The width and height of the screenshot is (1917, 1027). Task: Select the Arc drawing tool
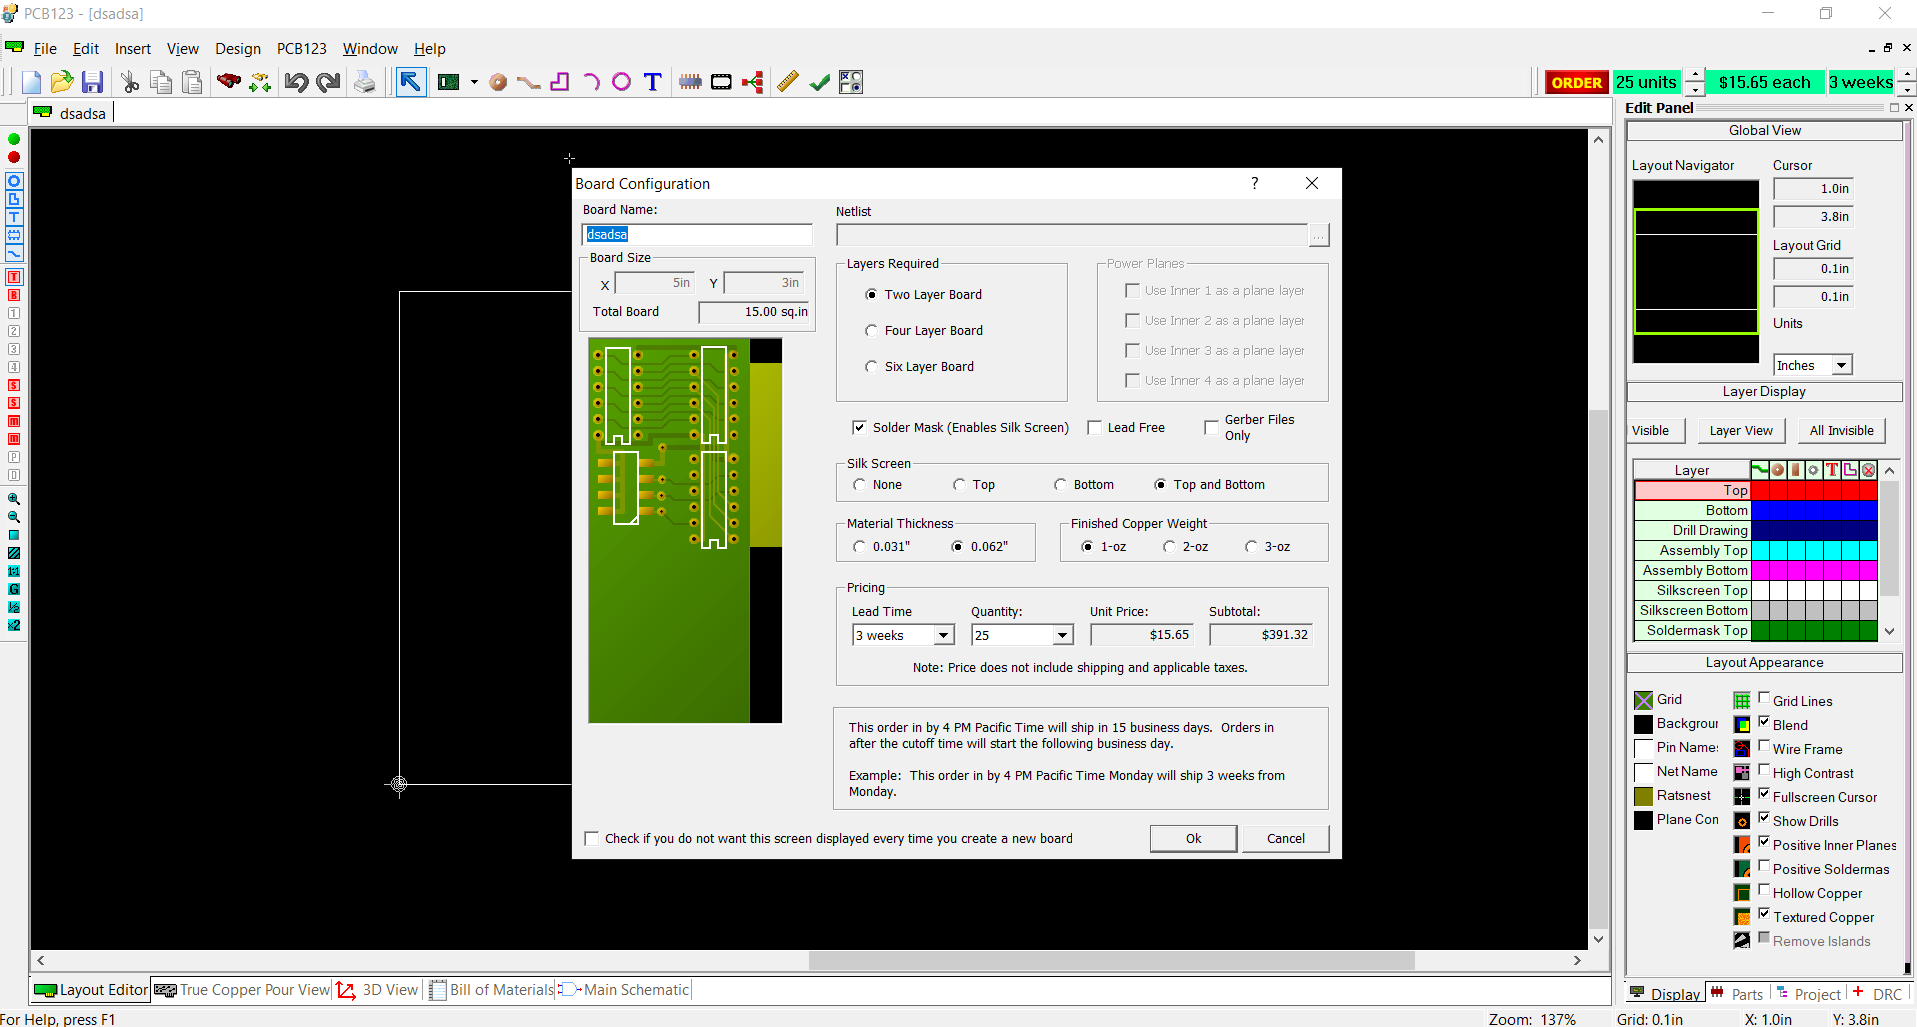[x=591, y=82]
